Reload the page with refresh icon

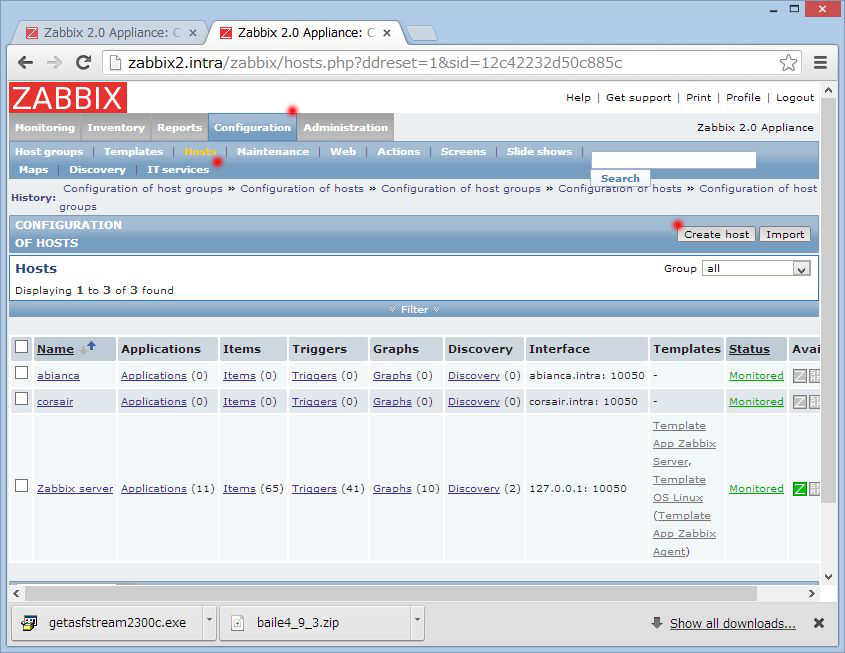point(83,62)
